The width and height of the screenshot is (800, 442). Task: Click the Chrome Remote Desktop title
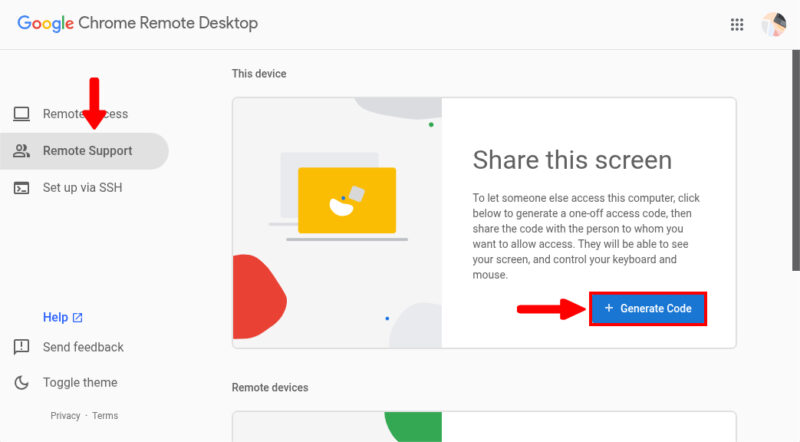point(168,23)
